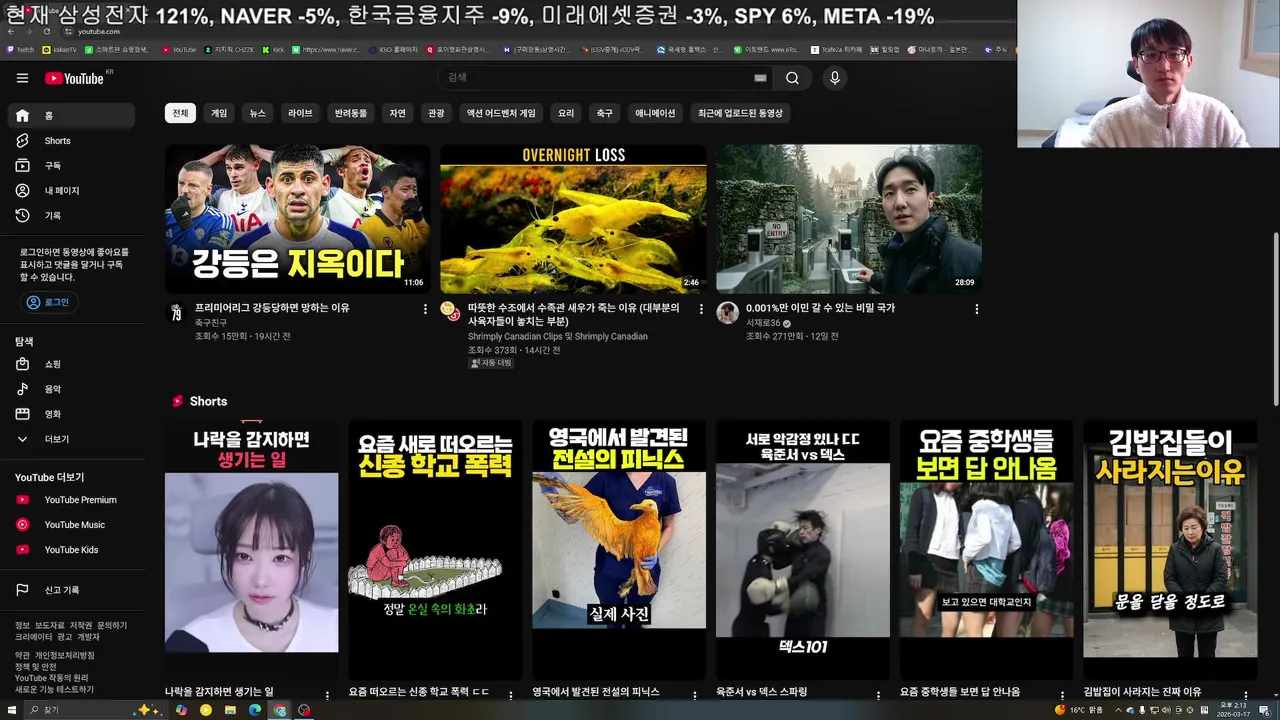The height and width of the screenshot is (720, 1280).
Task: Play the 신종 학교 폭력 short
Action: coord(435,549)
